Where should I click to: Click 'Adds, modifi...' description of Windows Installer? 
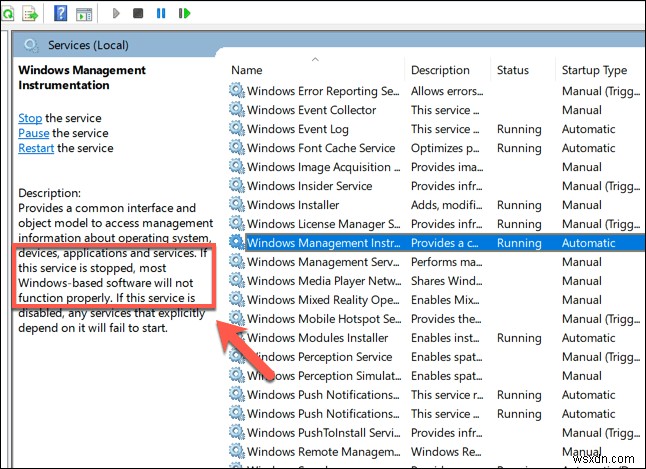[x=446, y=205]
